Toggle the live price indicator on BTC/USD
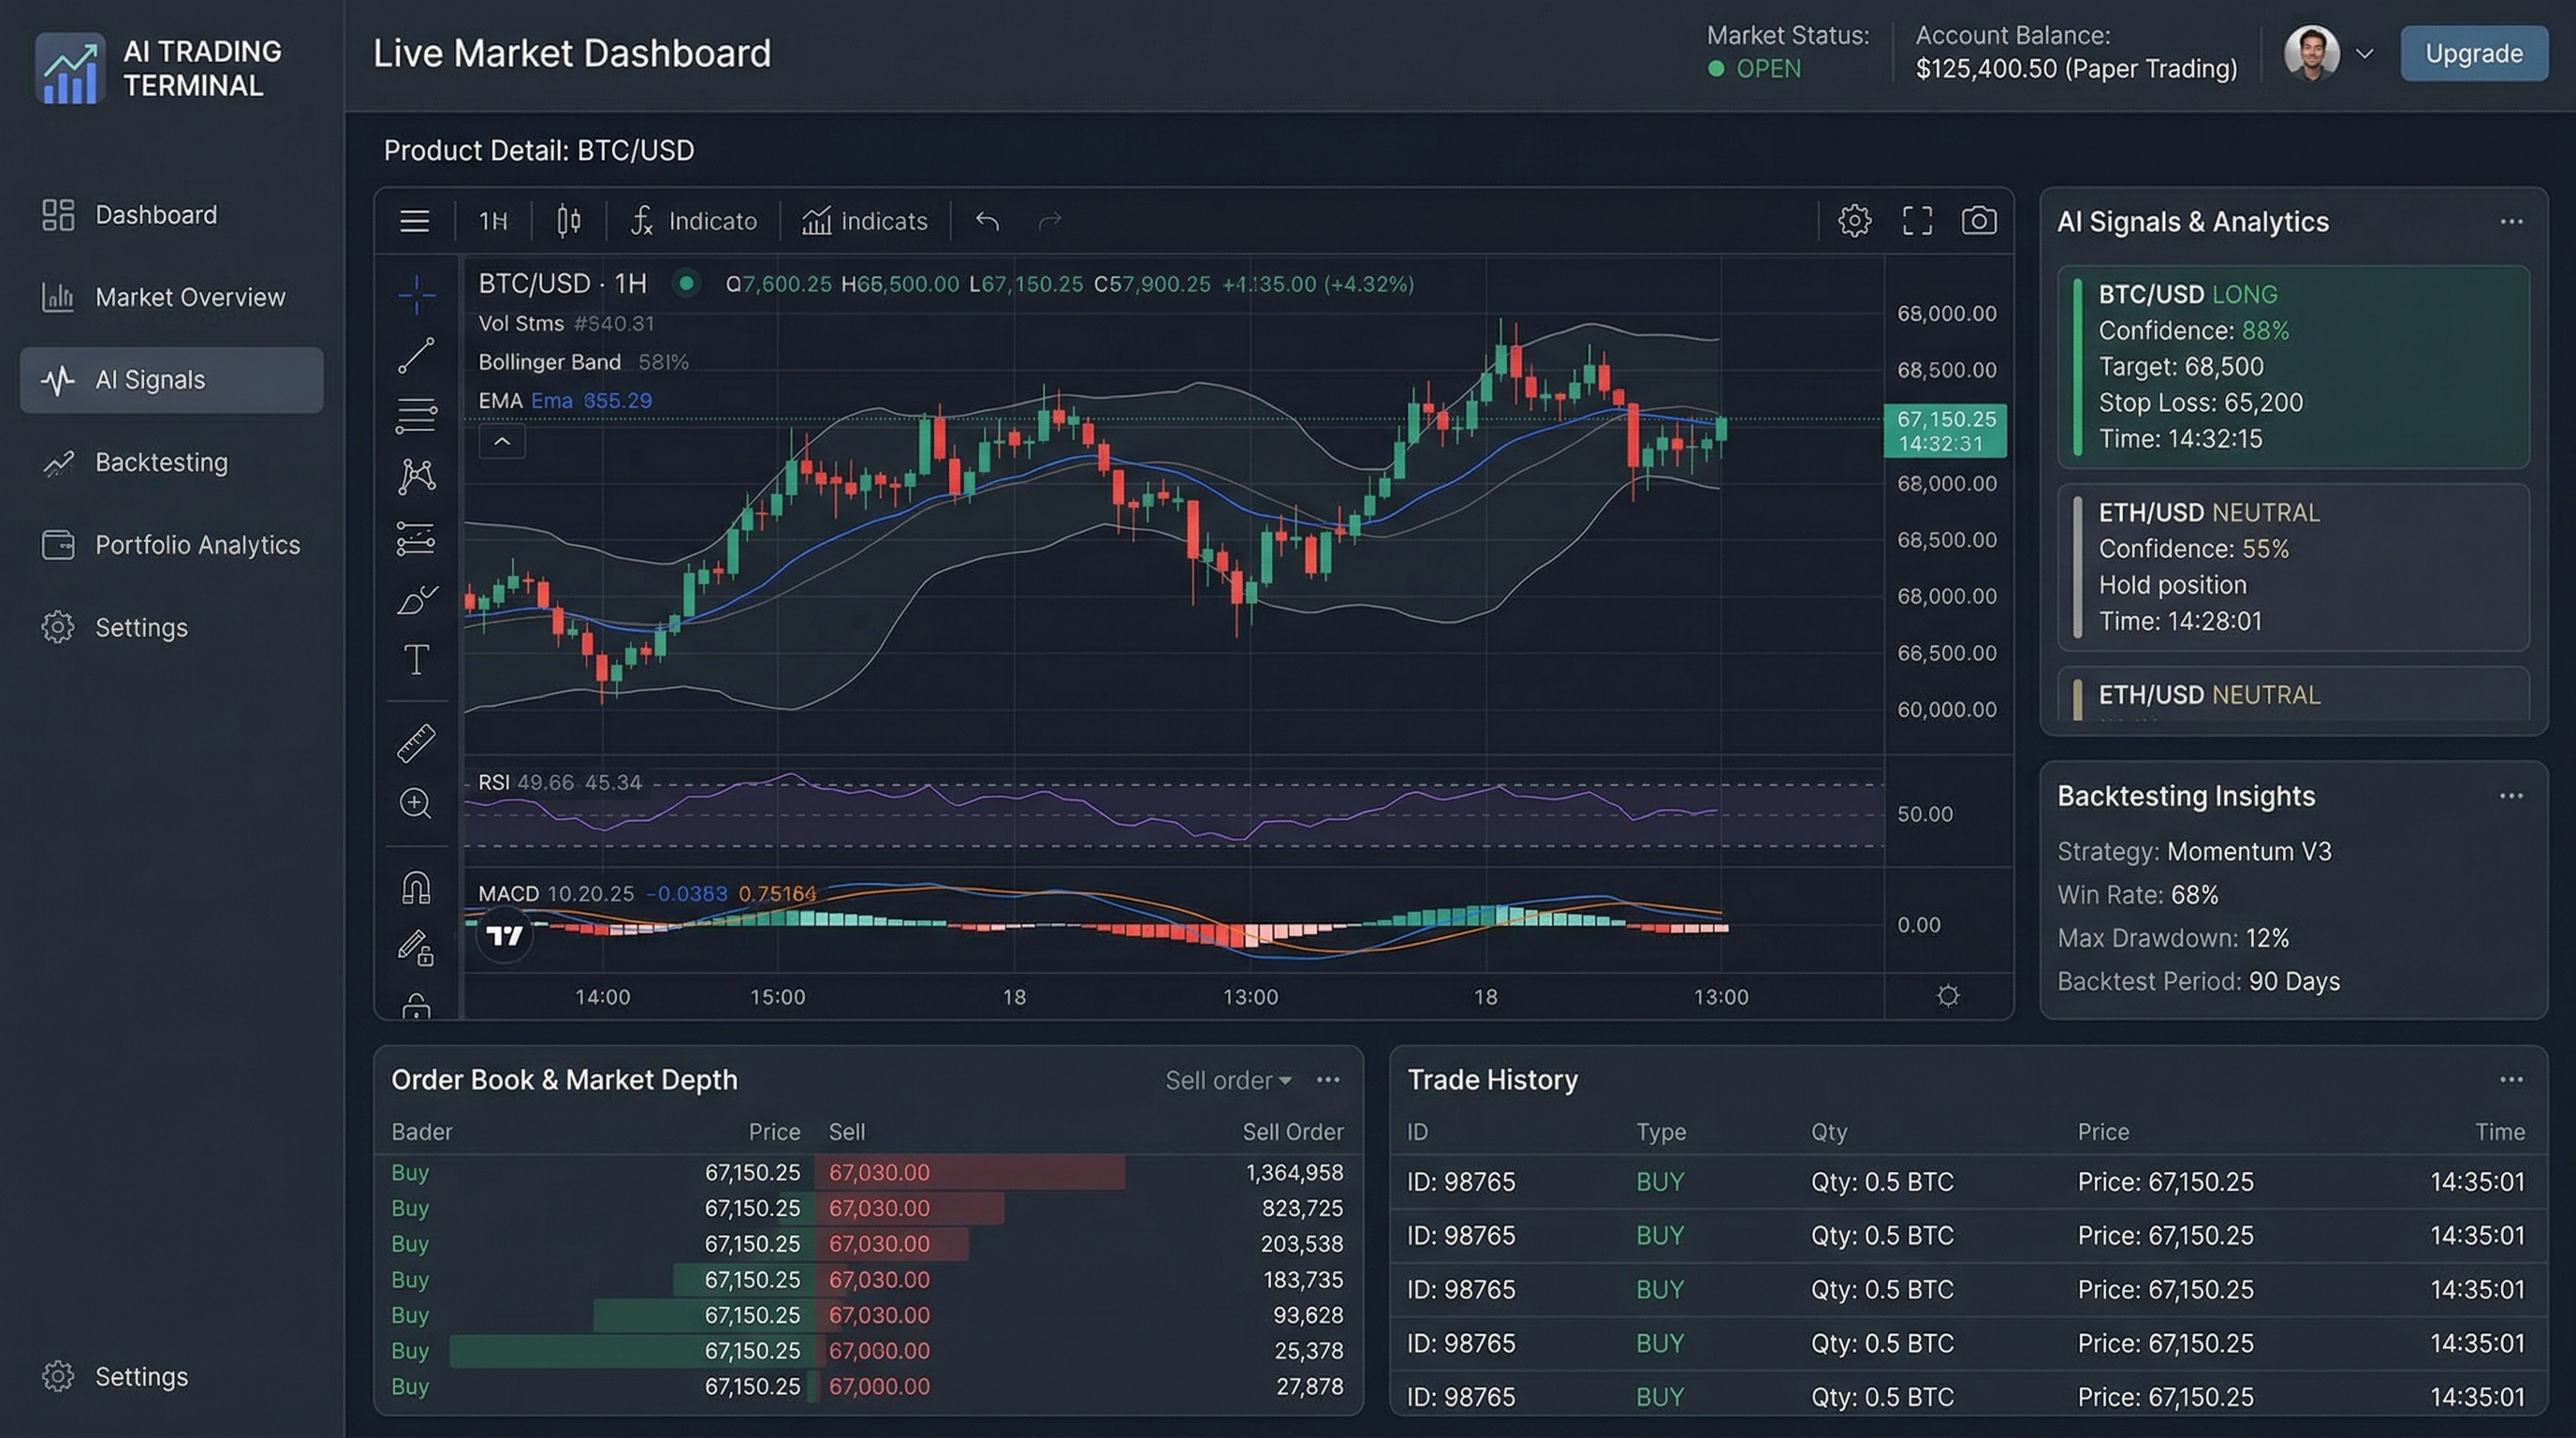Viewport: 2576px width, 1438px height. (x=687, y=283)
